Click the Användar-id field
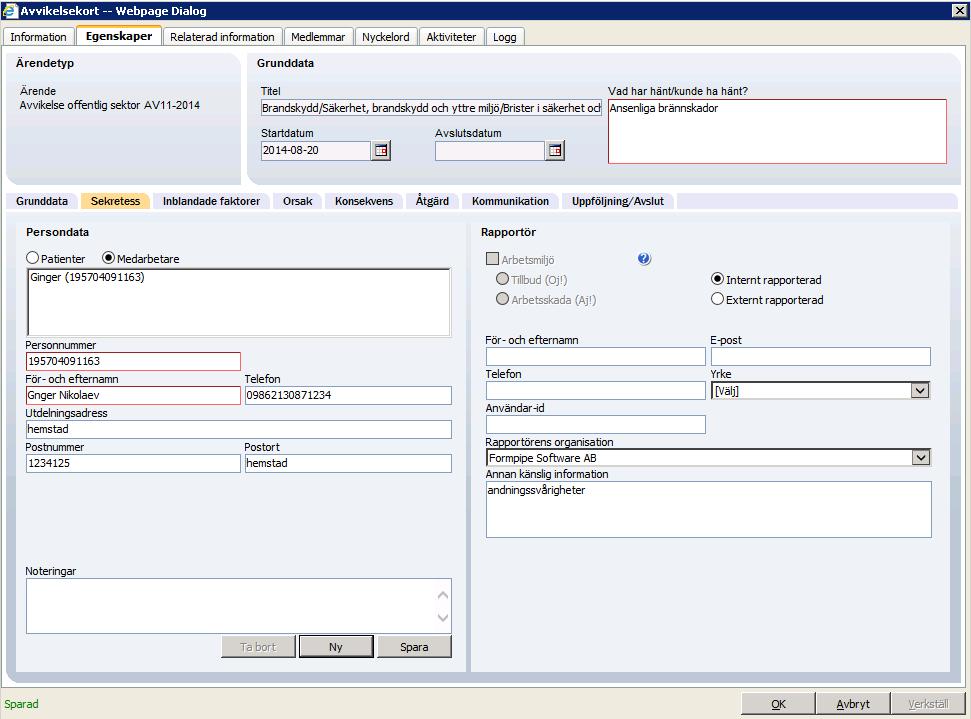The image size is (971, 719). pos(596,424)
